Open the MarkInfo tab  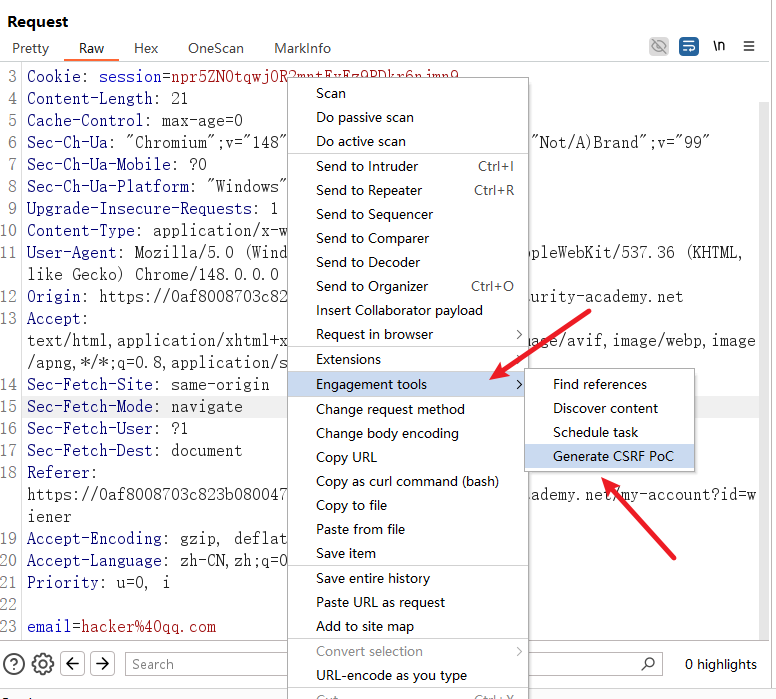(x=302, y=48)
